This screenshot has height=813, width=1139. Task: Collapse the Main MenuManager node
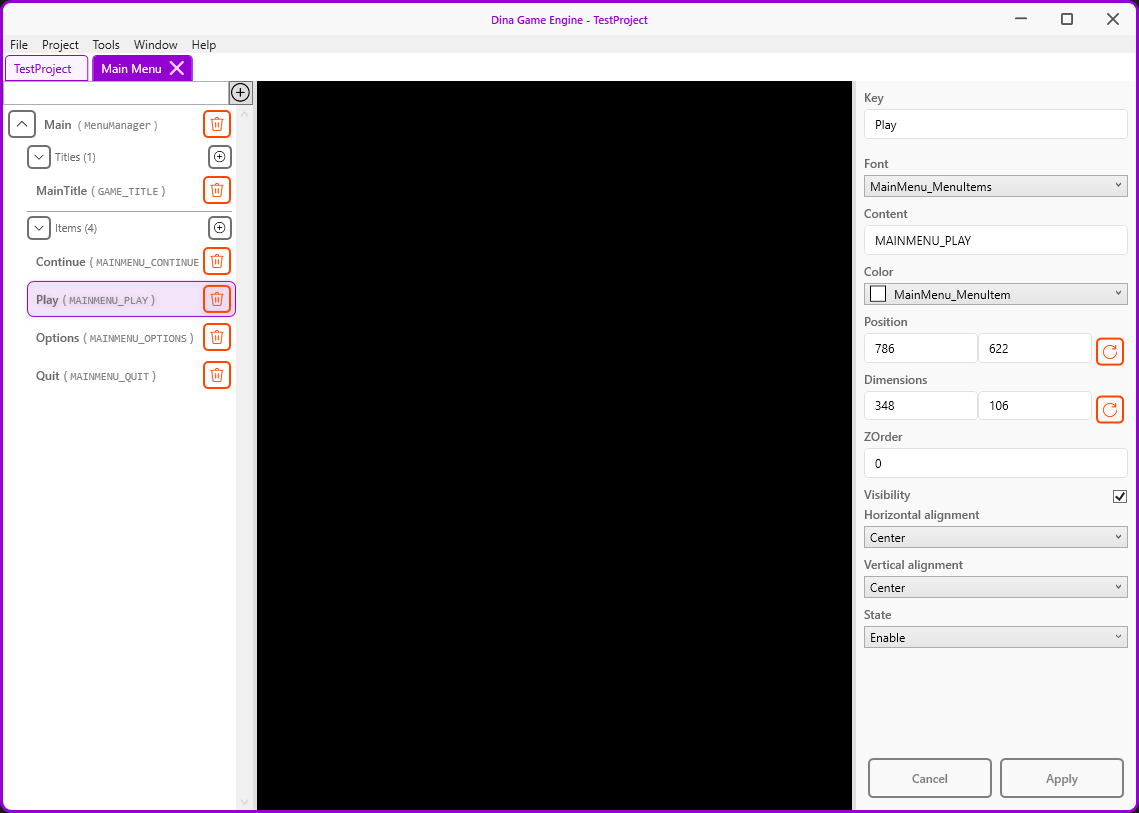point(22,124)
